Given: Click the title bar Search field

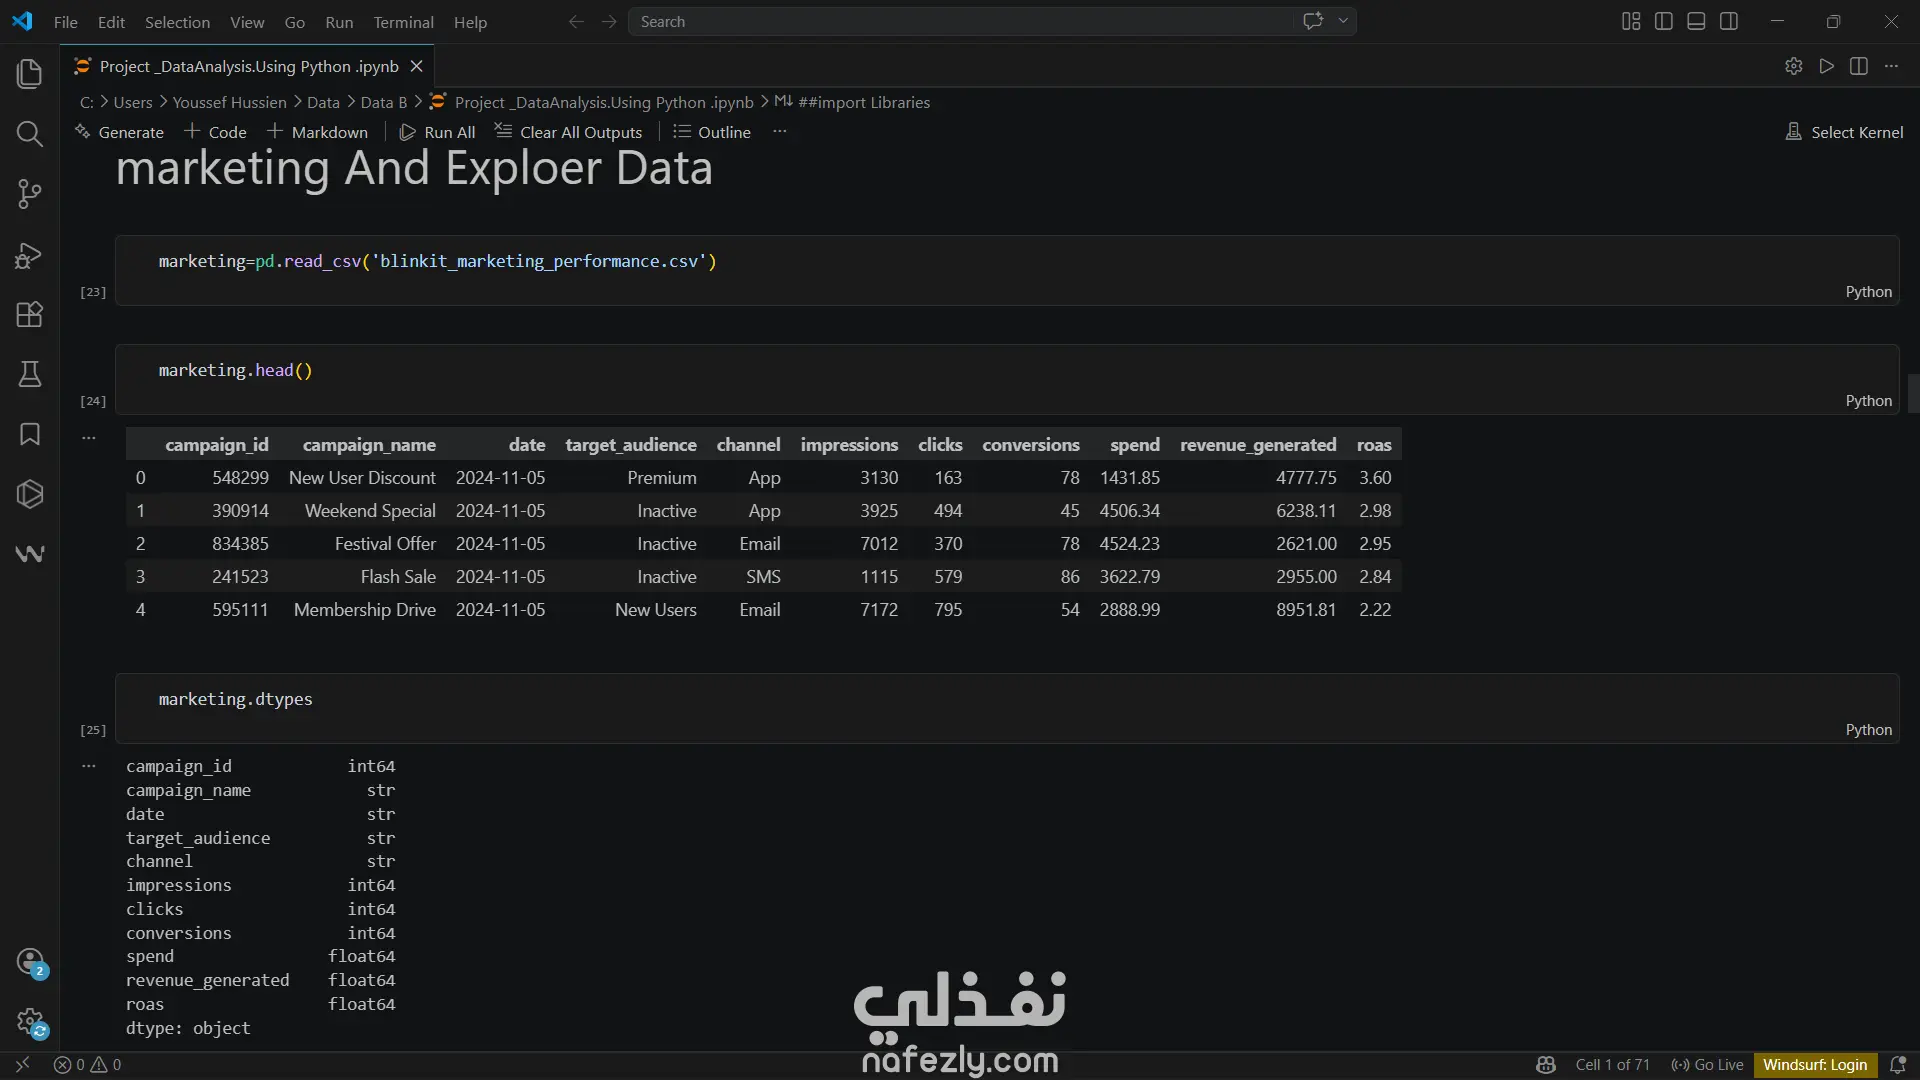Looking at the screenshot, I should 960,22.
